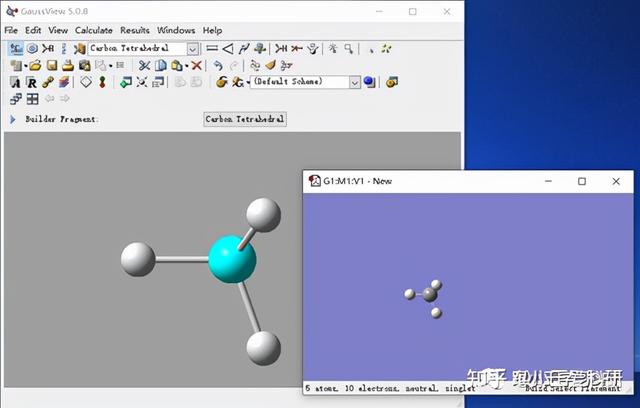Screen dimensions: 640x408
Task: Expand the arrow beside the New icon
Action: (x=25, y=66)
